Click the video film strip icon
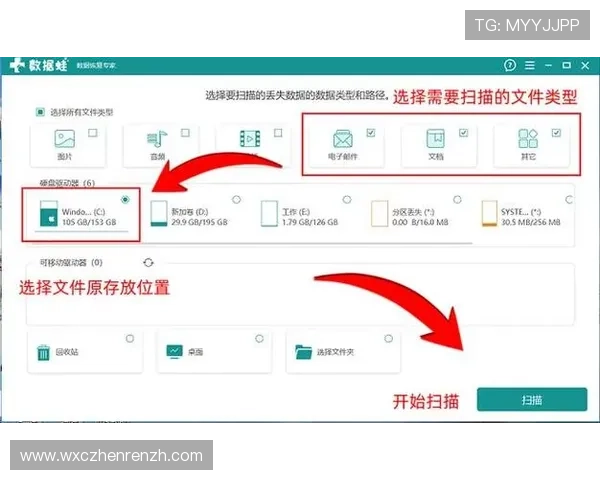Screen dimensions: 600x480 click(250, 139)
